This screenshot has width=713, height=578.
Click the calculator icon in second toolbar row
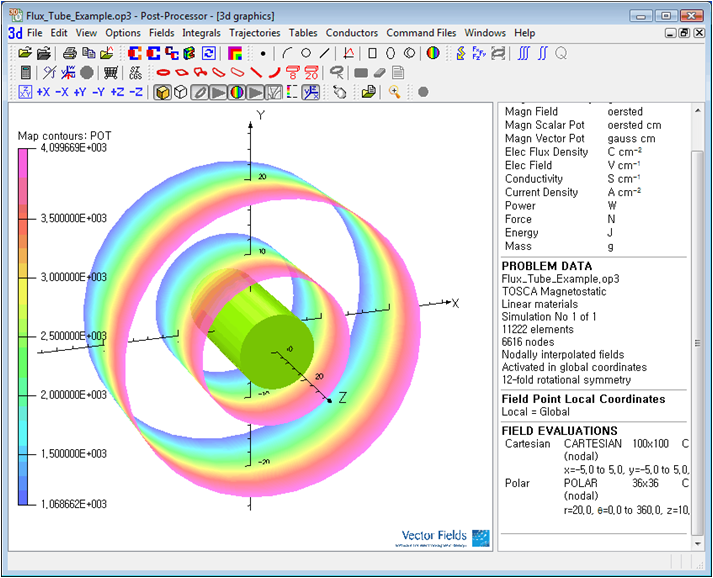tap(26, 72)
